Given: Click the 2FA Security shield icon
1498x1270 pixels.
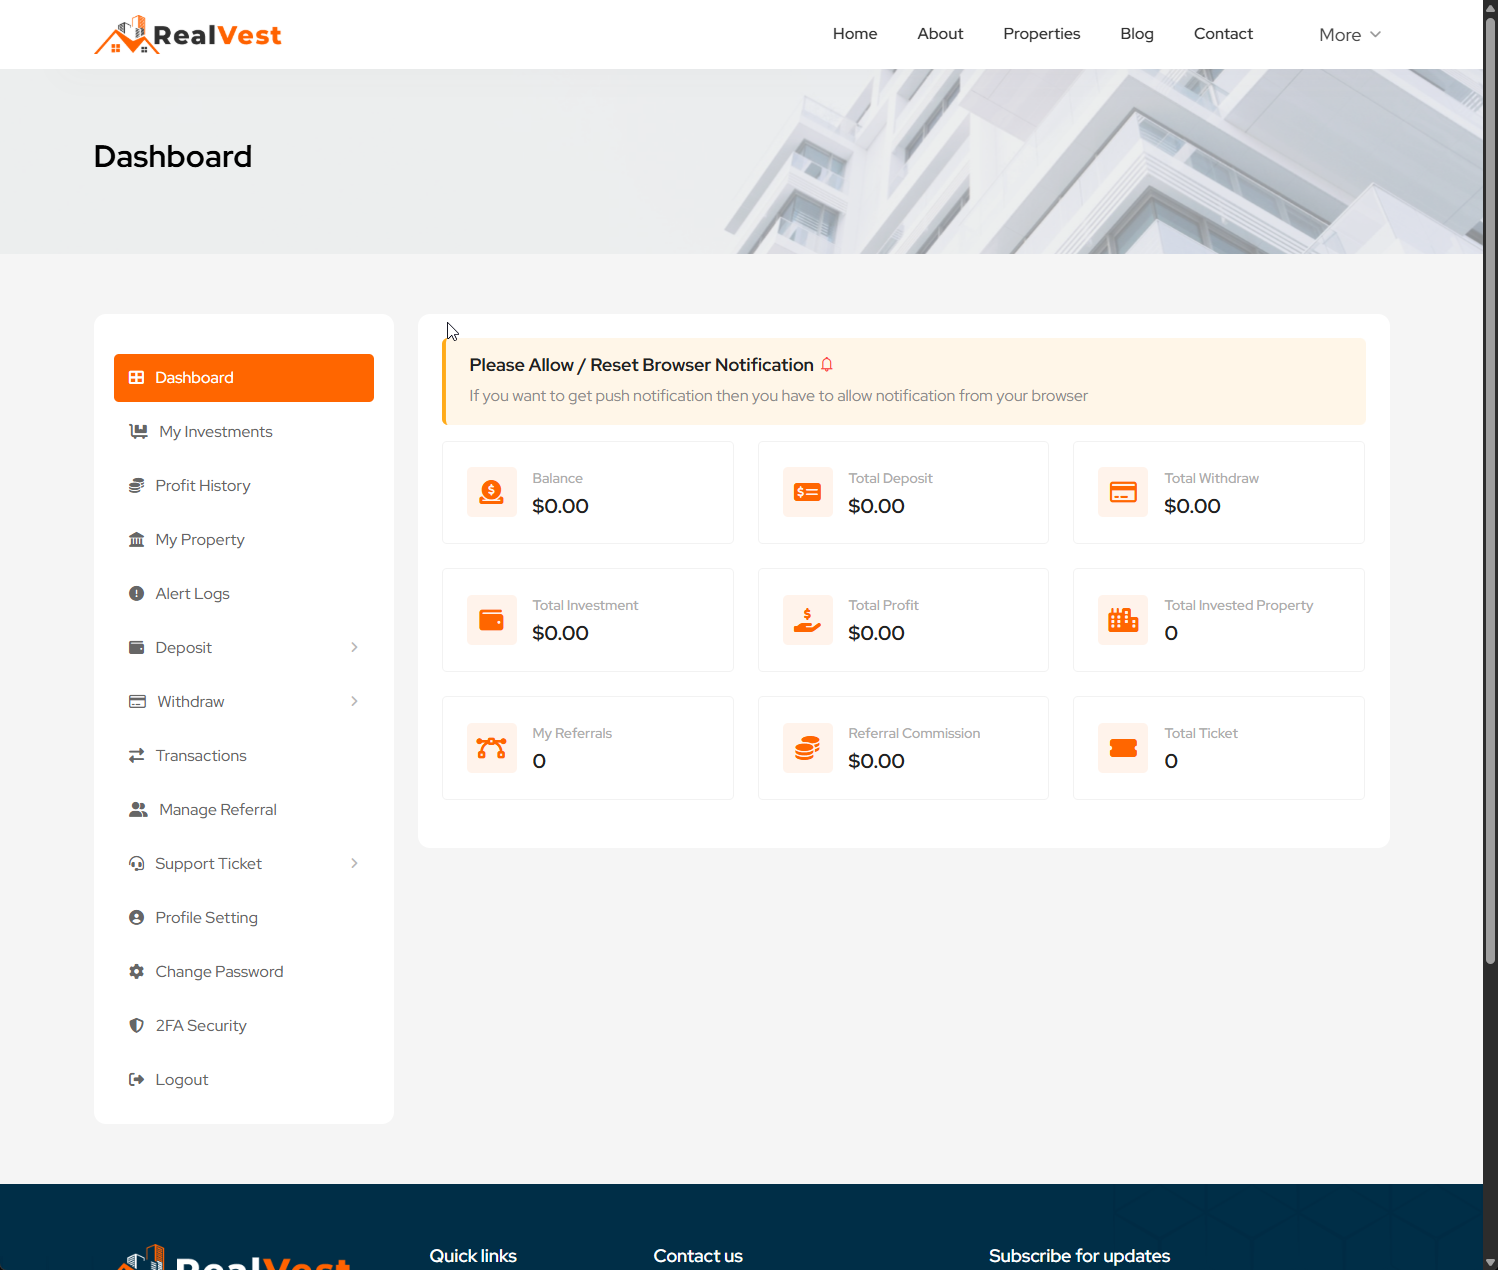Looking at the screenshot, I should (137, 1026).
